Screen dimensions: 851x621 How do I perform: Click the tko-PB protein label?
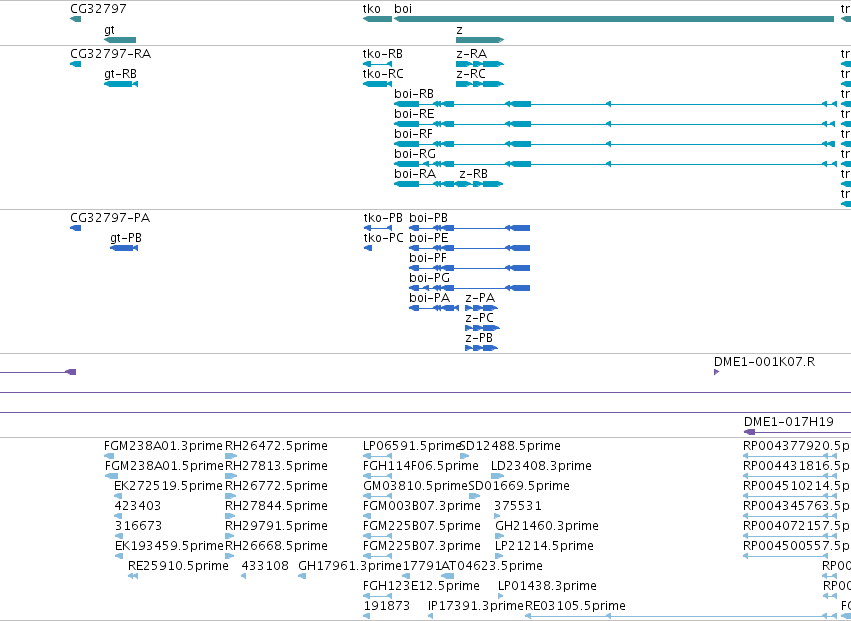point(383,218)
